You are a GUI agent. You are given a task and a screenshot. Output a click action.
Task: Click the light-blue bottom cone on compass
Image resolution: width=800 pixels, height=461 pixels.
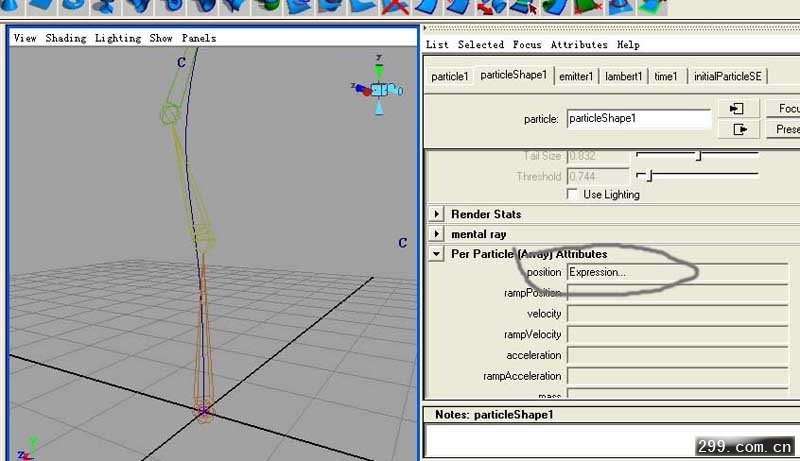click(379, 109)
